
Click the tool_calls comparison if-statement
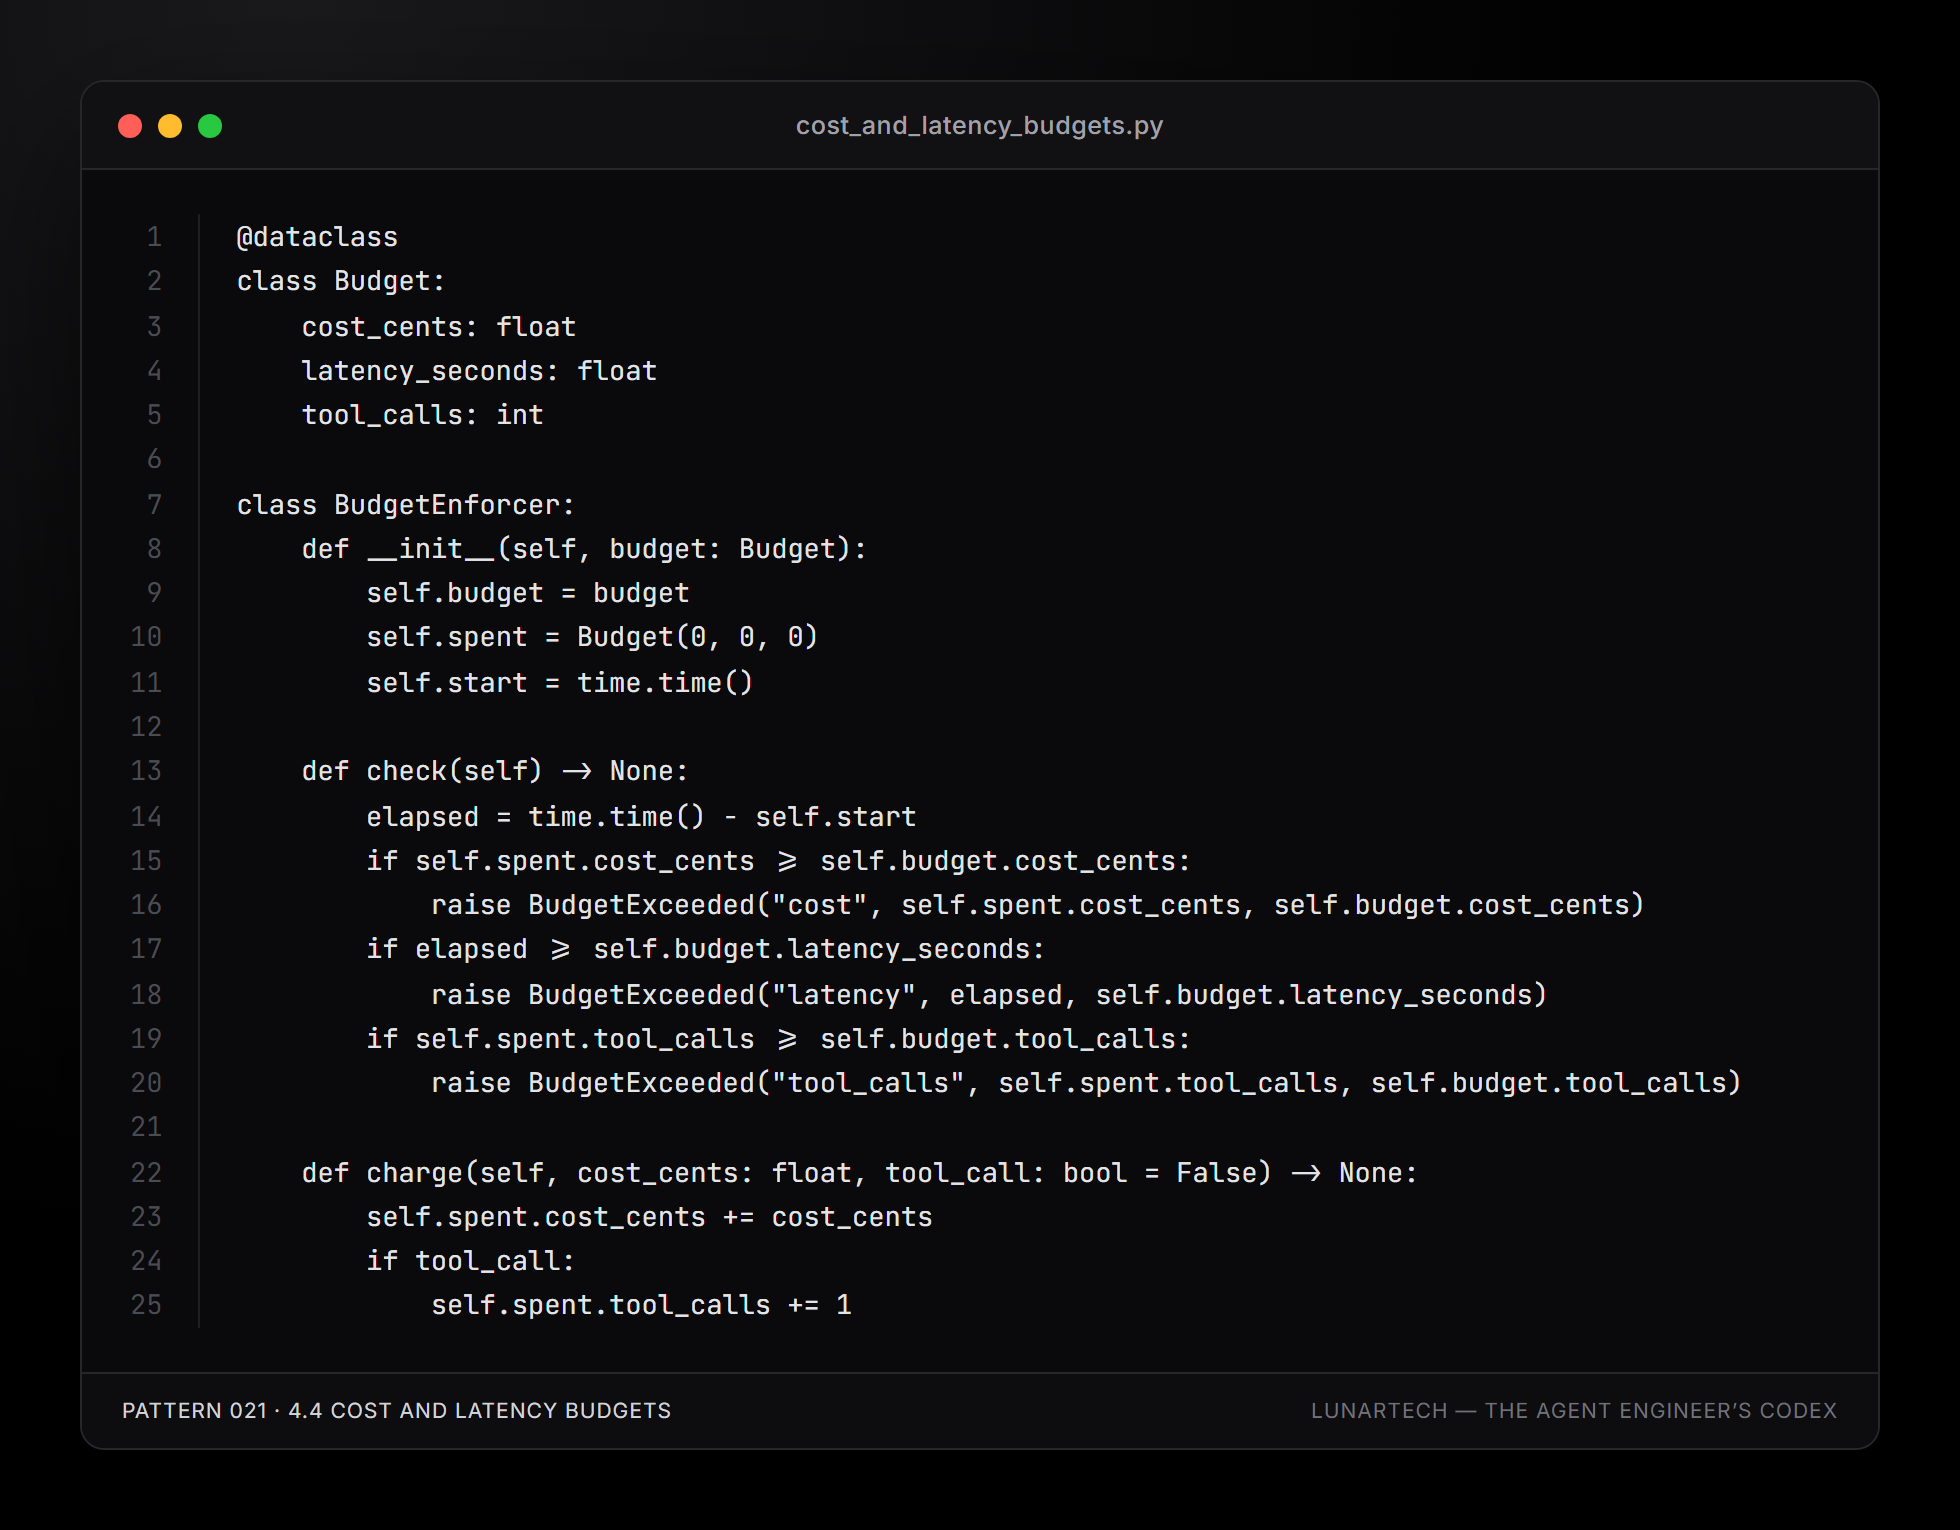(x=779, y=1039)
